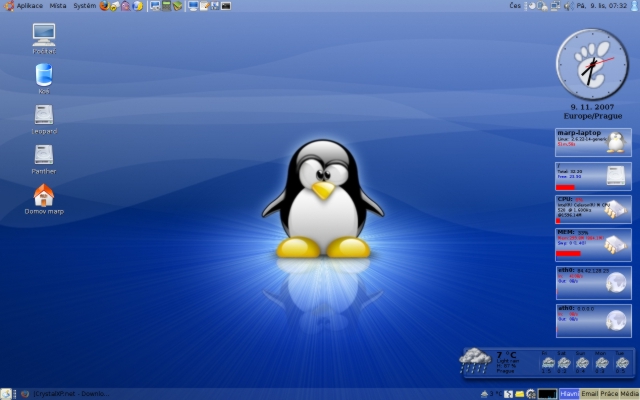Click the date text 9. 11. 2007
This screenshot has height=400, width=640.
coord(592,107)
